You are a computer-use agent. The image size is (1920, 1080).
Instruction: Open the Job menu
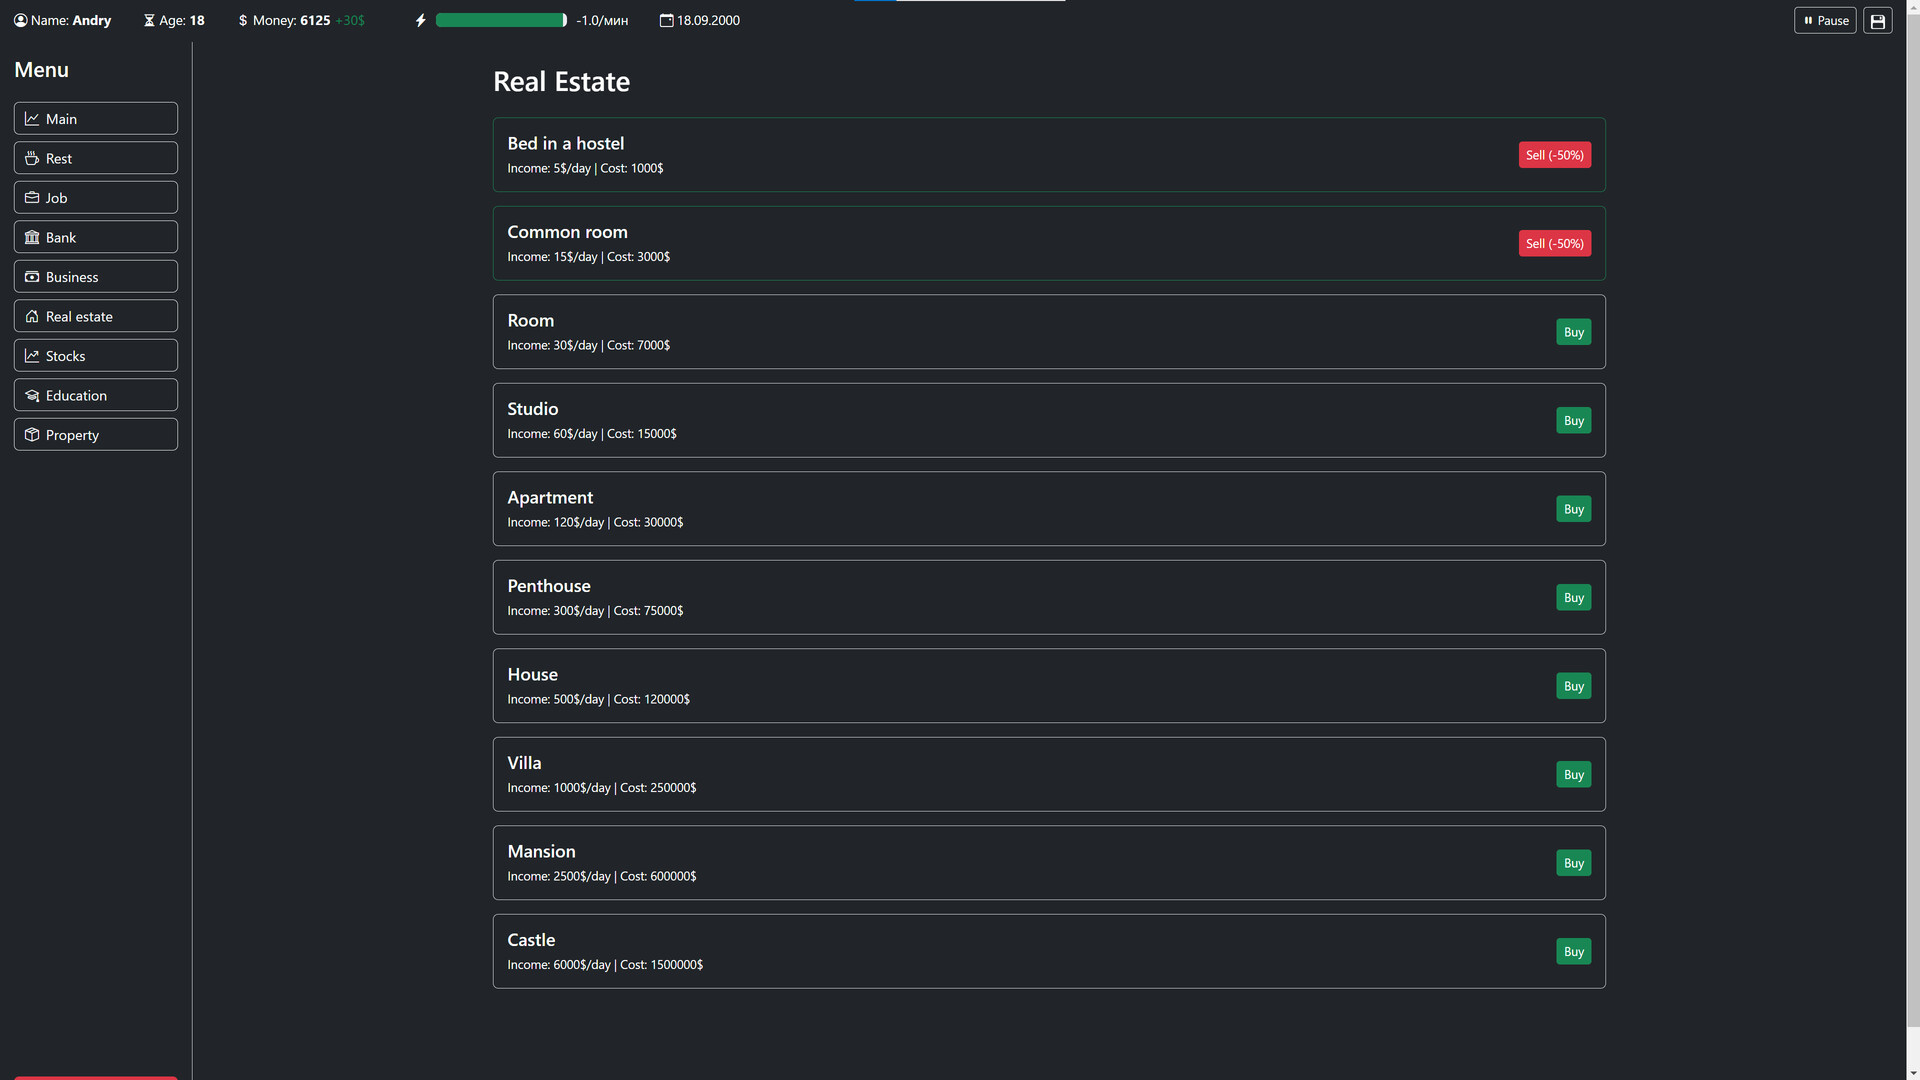pos(96,198)
